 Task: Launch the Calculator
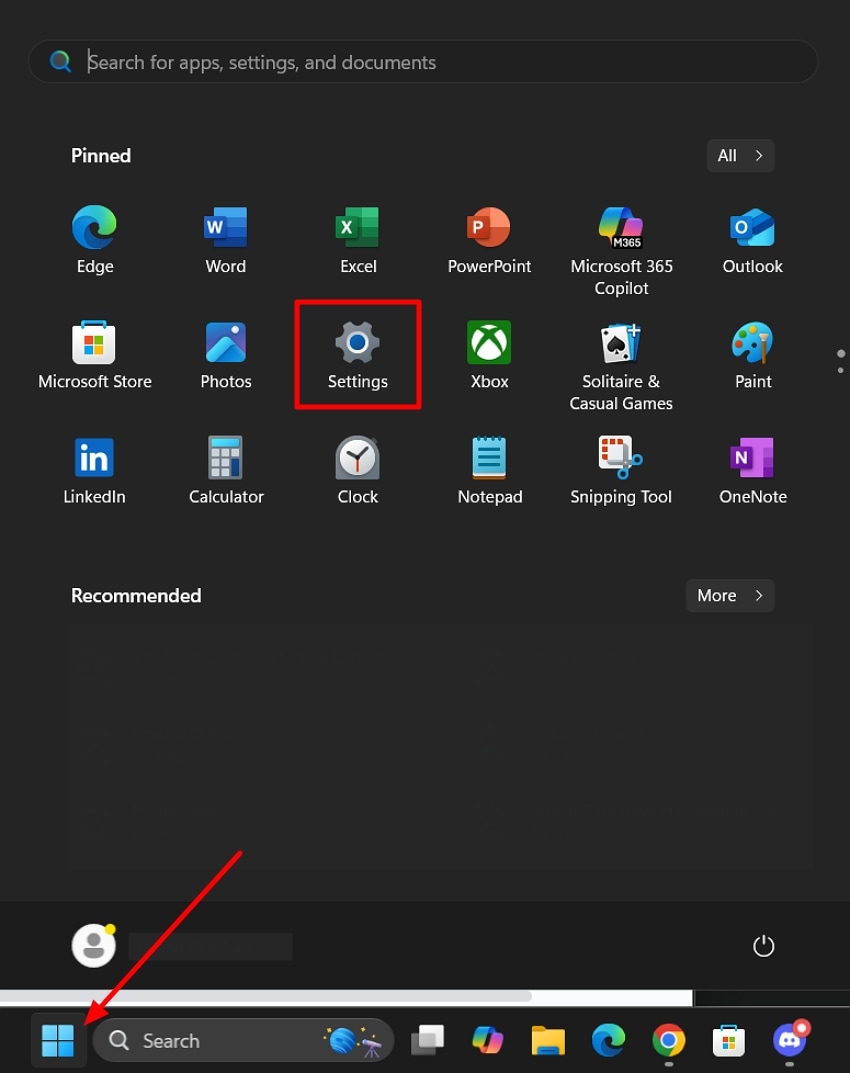225,457
